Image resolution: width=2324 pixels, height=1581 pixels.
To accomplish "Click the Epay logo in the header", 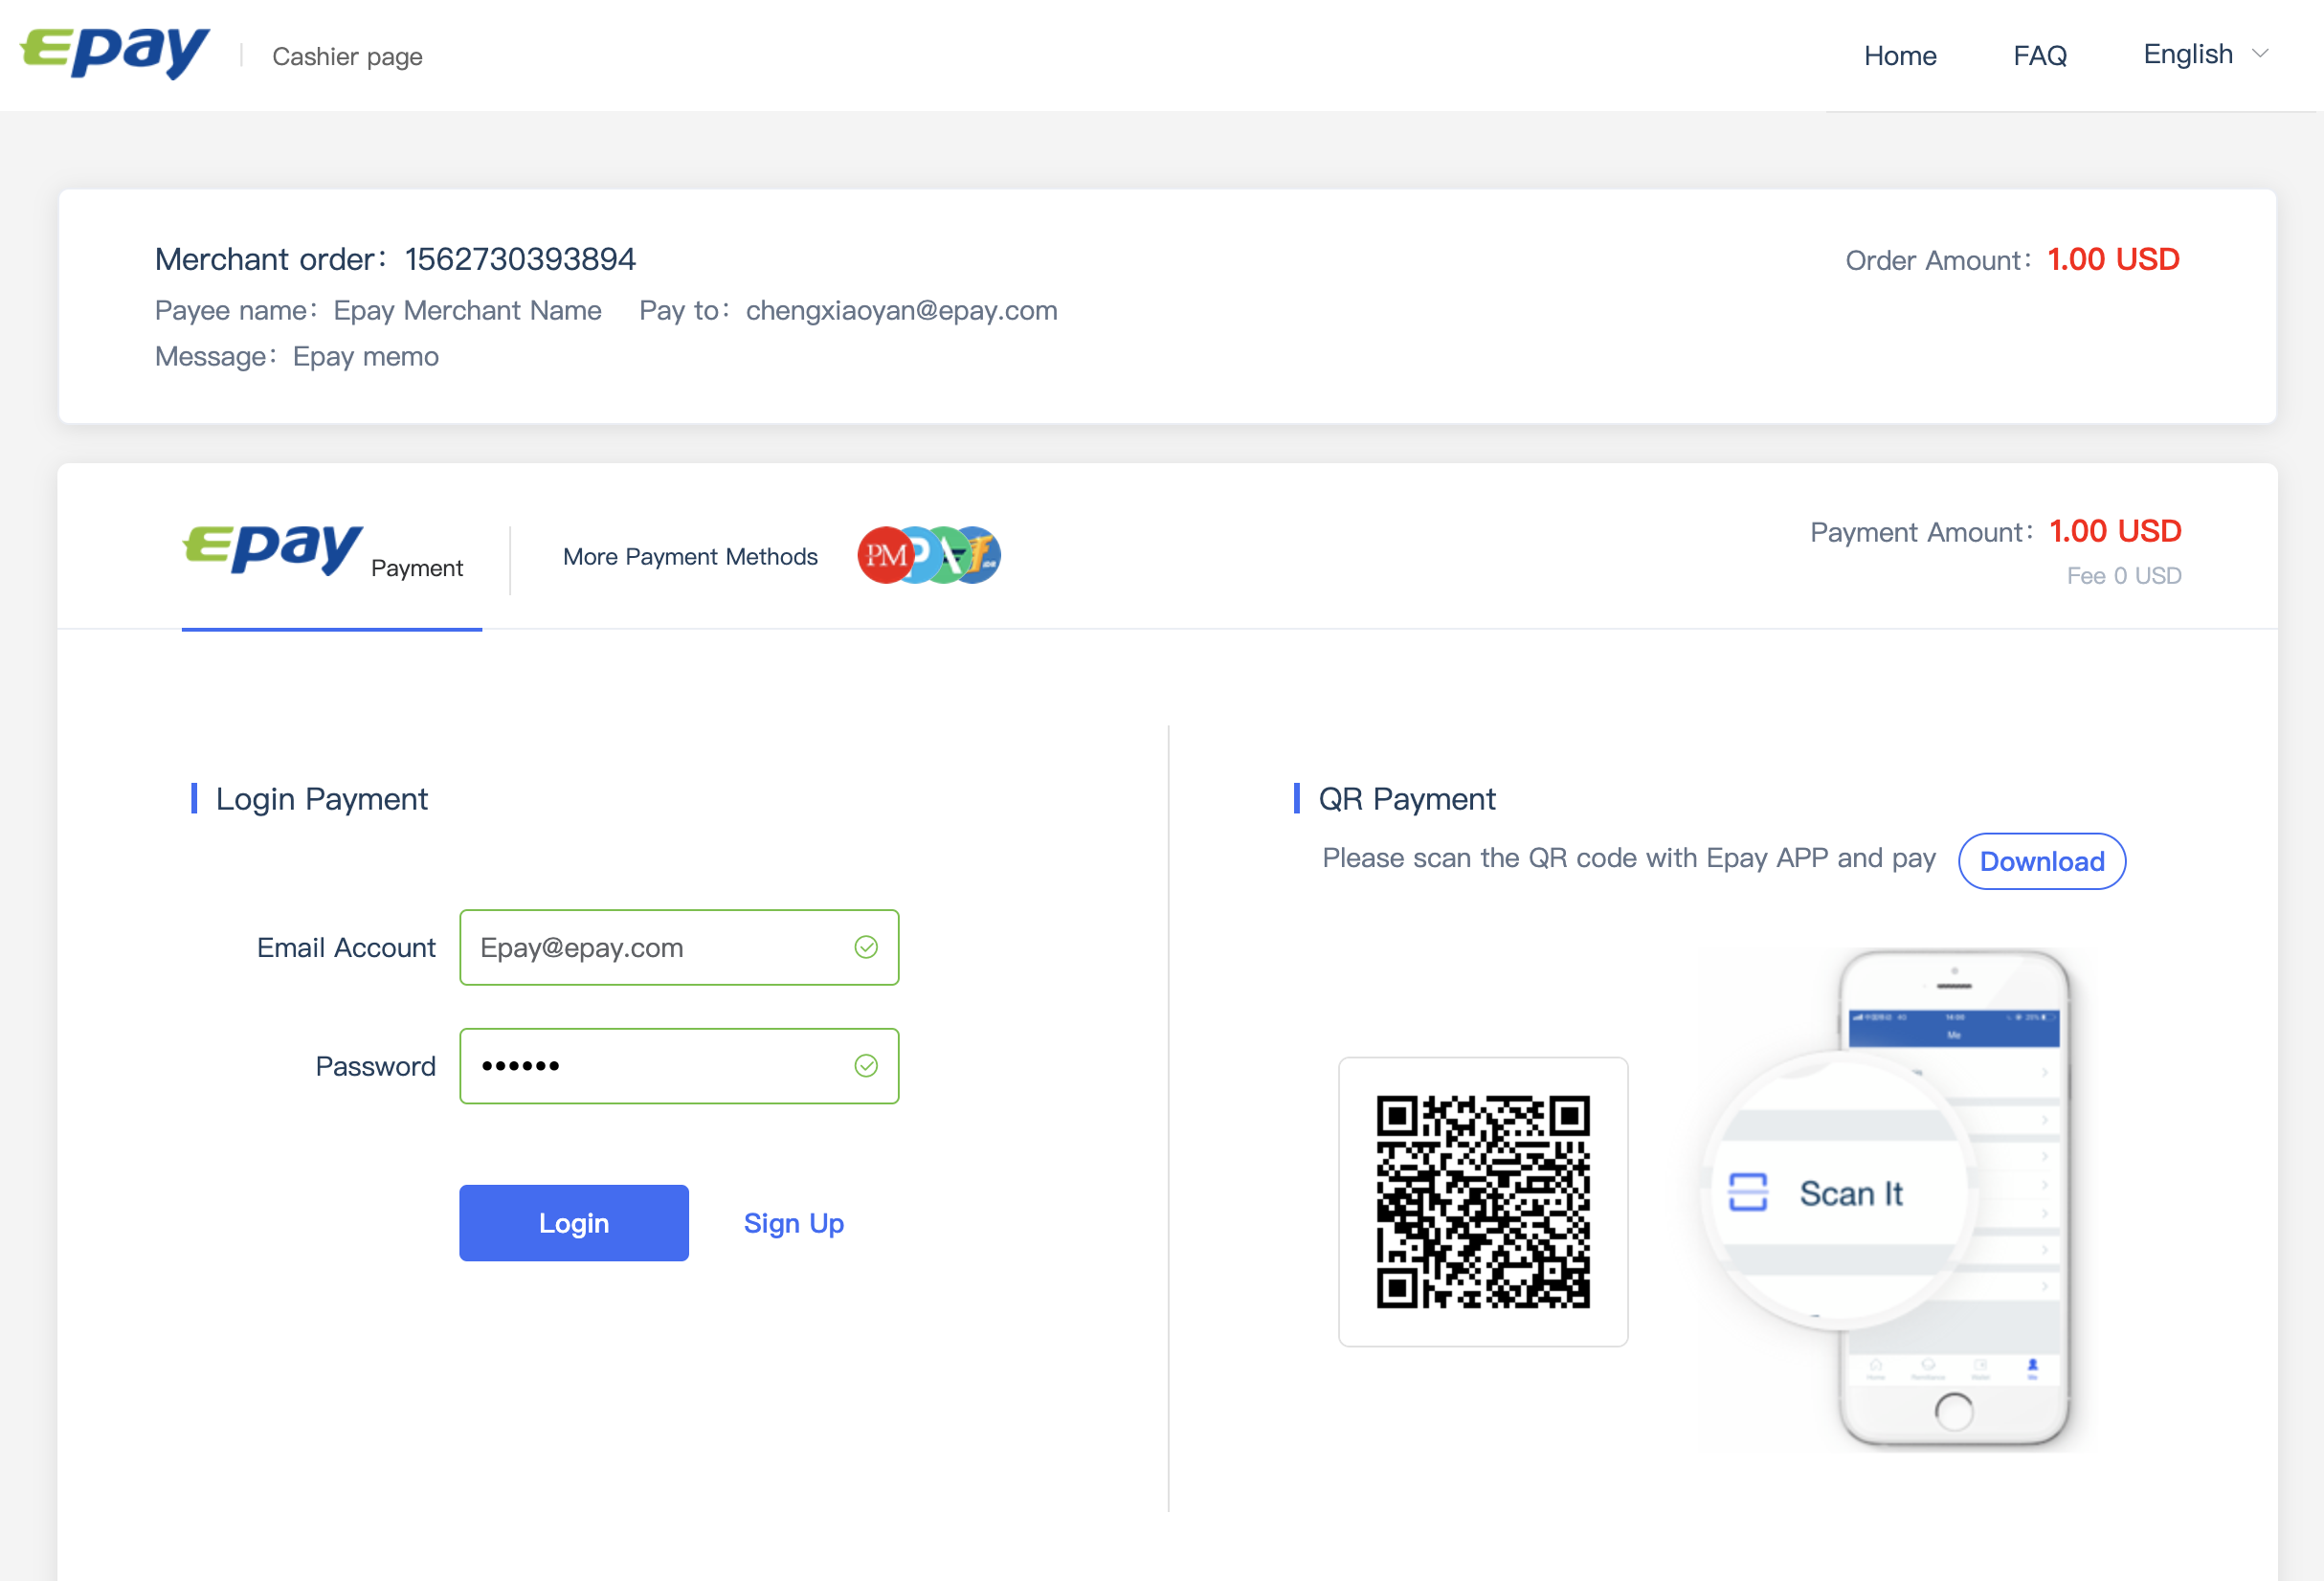I will tap(115, 52).
